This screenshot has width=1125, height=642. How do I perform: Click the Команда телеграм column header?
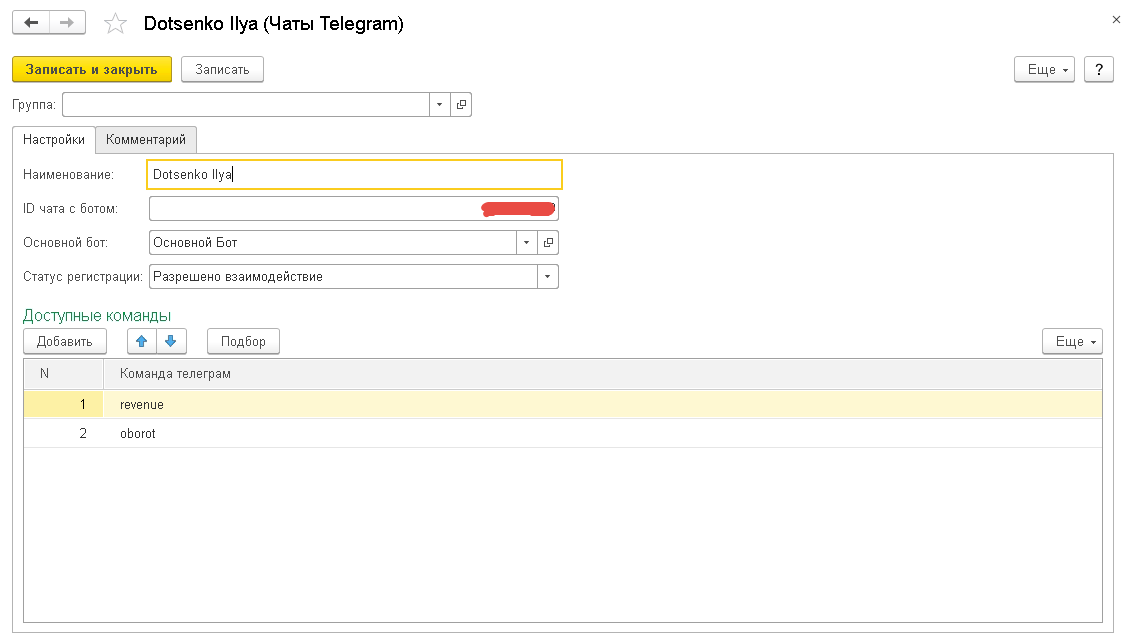click(603, 374)
